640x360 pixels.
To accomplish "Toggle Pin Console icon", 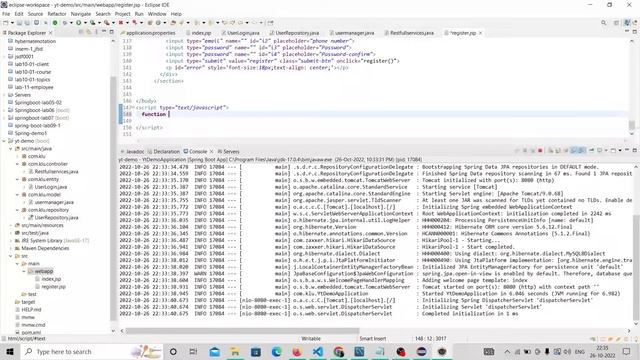I will [x=591, y=151].
